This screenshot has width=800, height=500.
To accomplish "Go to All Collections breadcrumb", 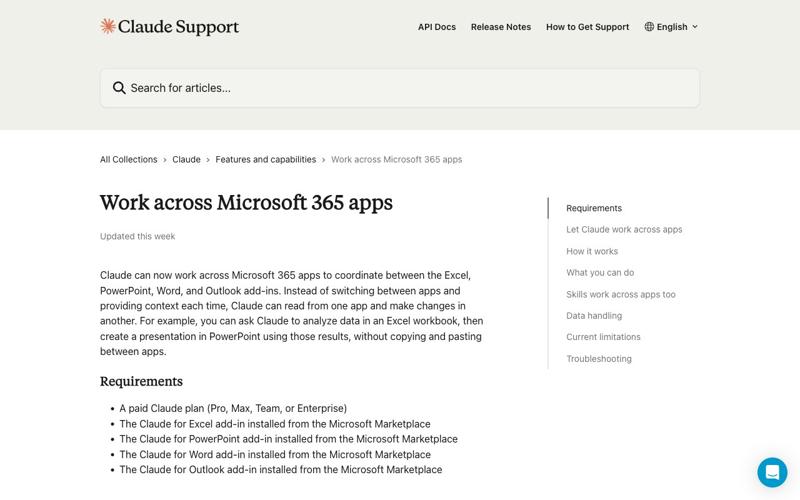I will pos(129,159).
